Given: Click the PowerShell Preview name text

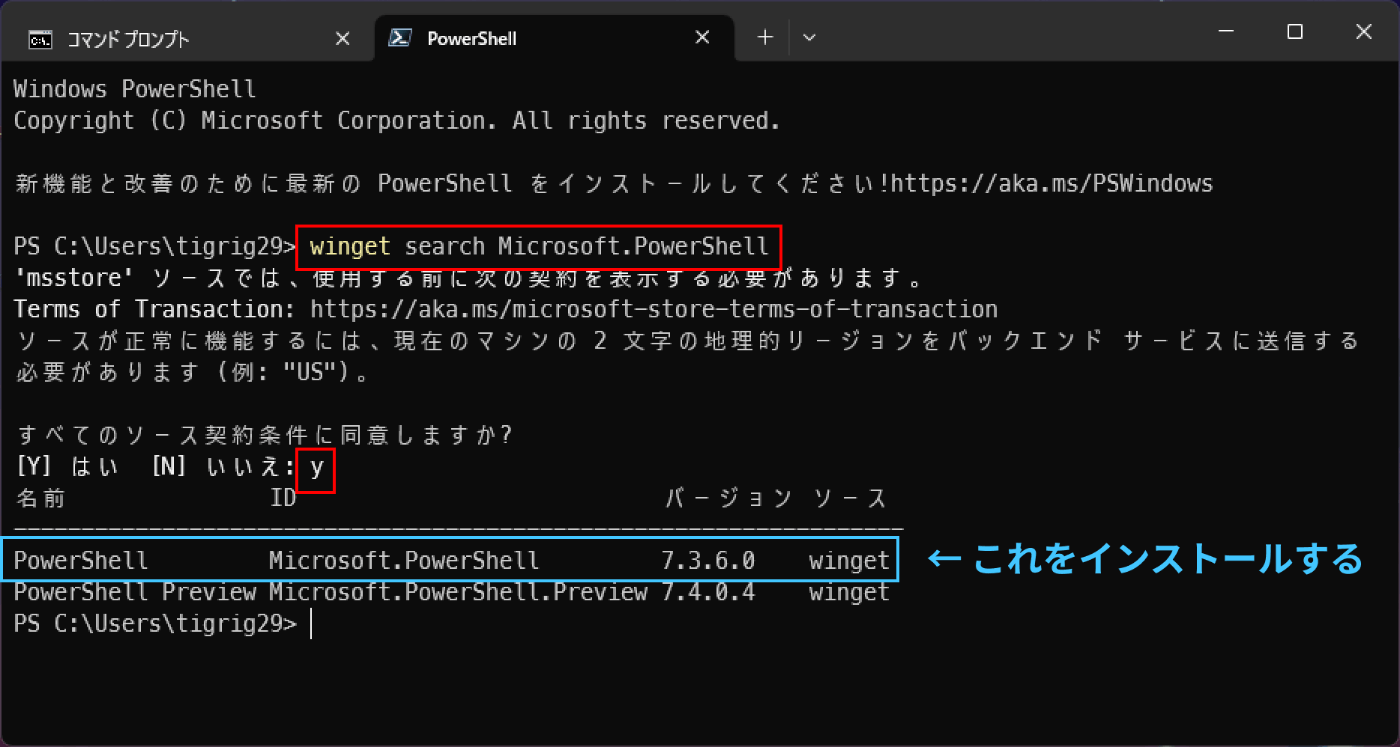Looking at the screenshot, I should point(135,592).
